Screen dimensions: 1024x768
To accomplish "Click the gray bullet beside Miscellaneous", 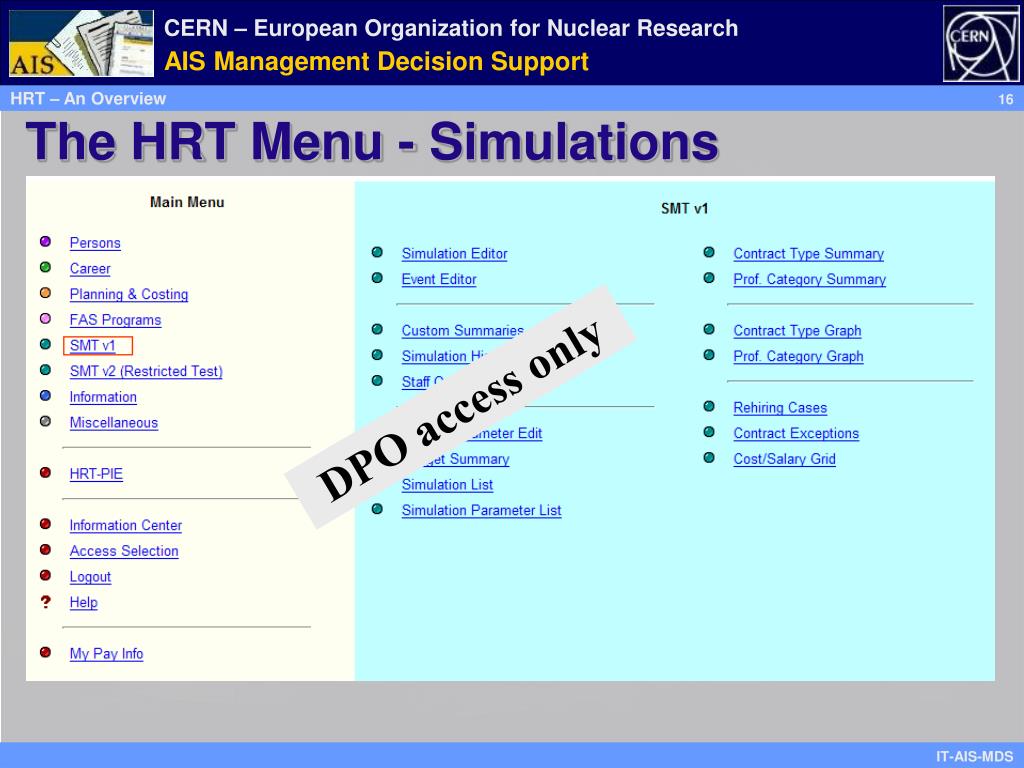I will point(45,421).
